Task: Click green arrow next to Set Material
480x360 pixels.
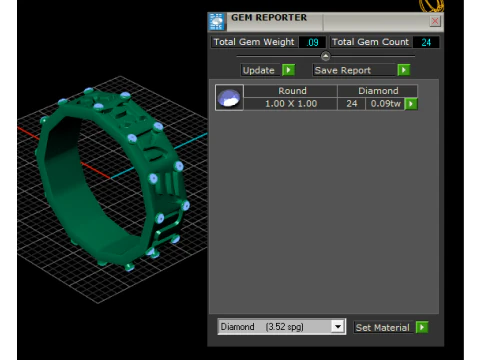Action: coord(422,327)
